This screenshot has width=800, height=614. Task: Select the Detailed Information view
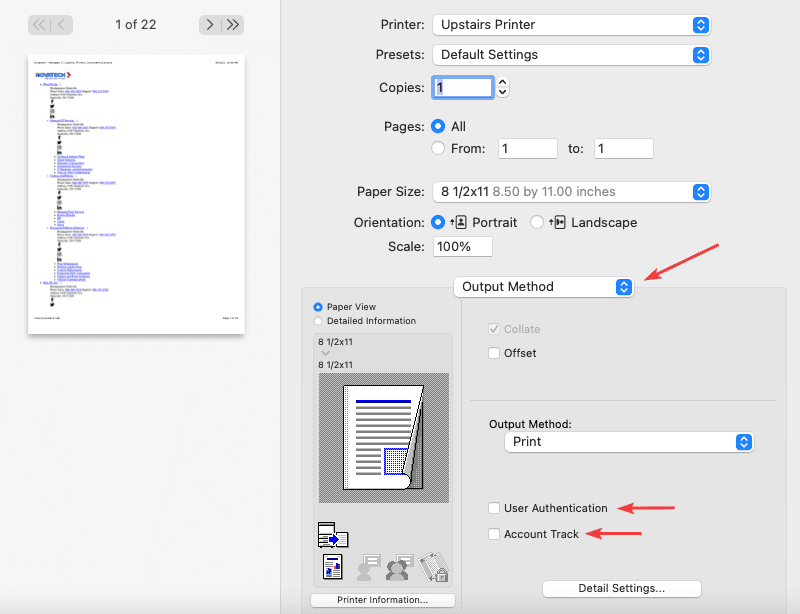coord(319,321)
